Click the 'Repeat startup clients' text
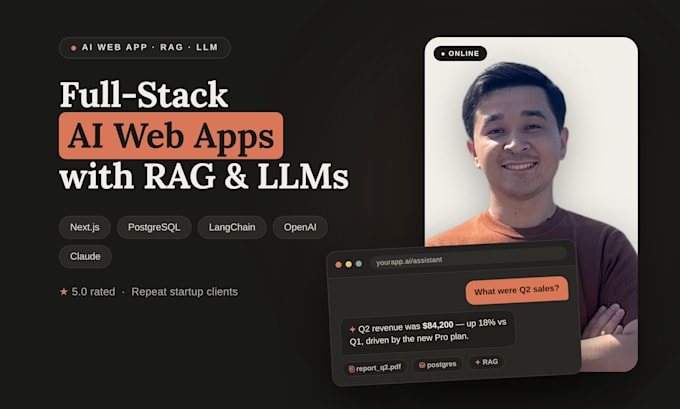Screen dimensions: 680x409 pos(185,292)
